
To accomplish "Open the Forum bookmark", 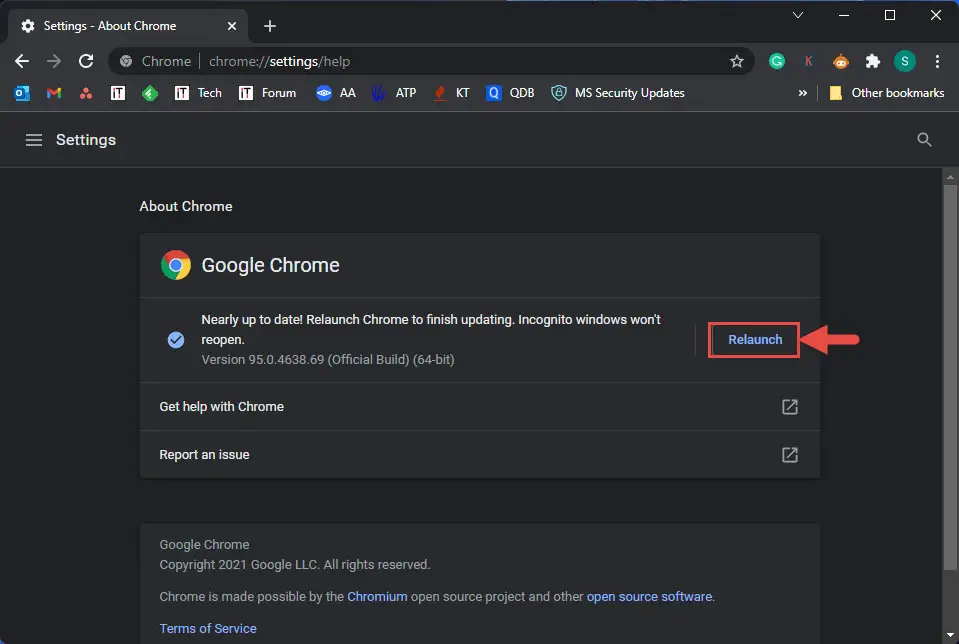I will coord(267,93).
